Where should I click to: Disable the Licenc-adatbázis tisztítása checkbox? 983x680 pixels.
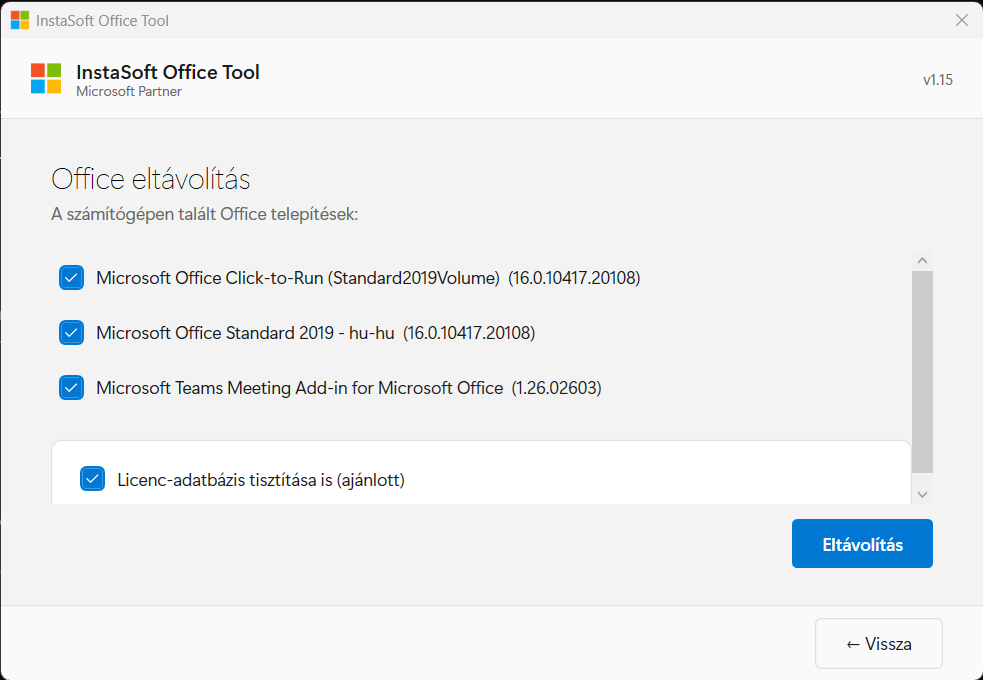pyautogui.click(x=92, y=480)
